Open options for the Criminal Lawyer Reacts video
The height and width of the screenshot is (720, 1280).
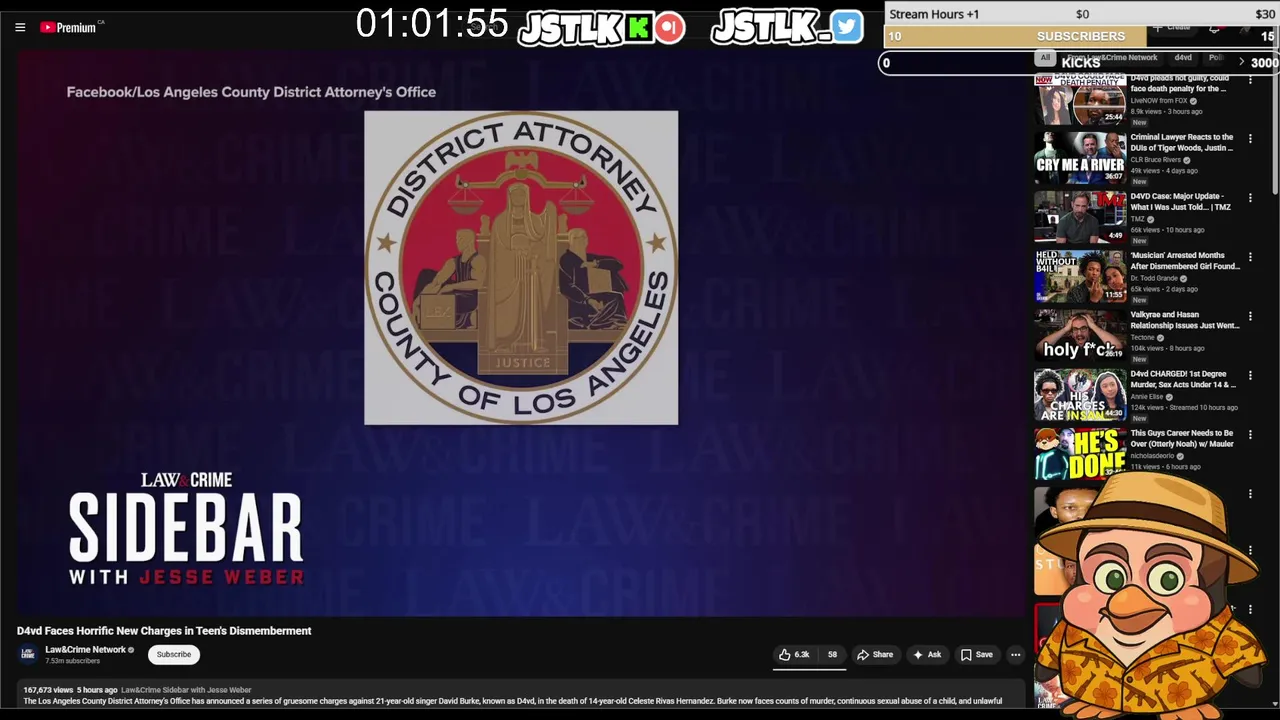(1250, 139)
